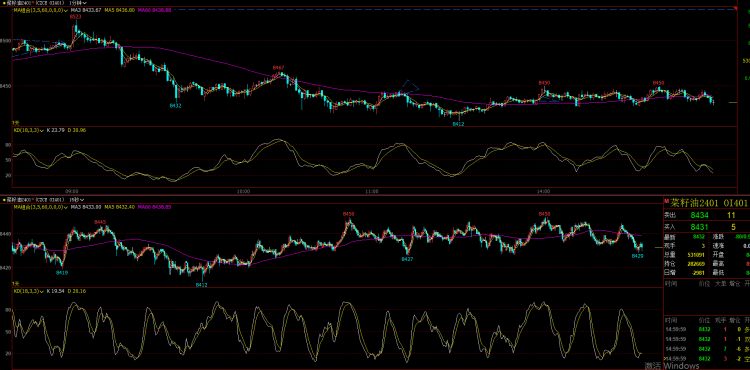Click the lower chart contract name label
750x370 pixels.
36,199
